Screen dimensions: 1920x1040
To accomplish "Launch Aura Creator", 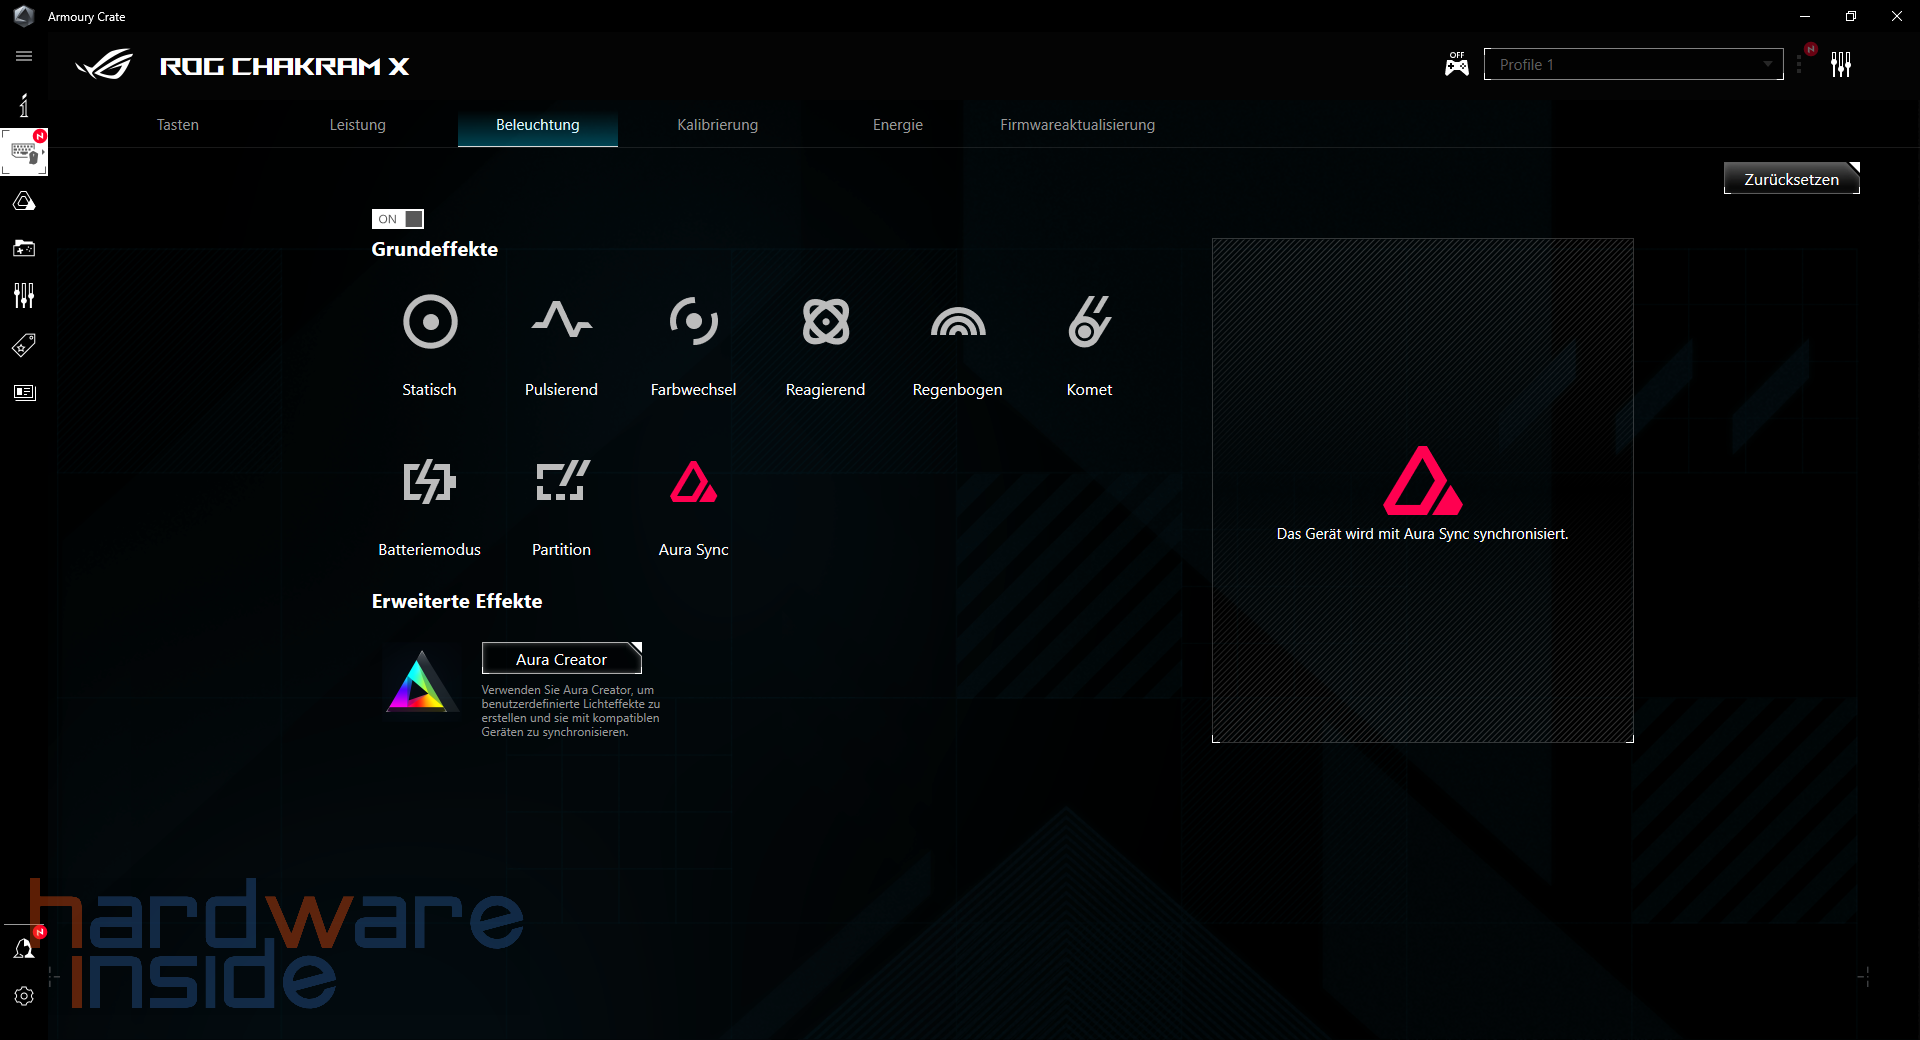I will coord(561,658).
